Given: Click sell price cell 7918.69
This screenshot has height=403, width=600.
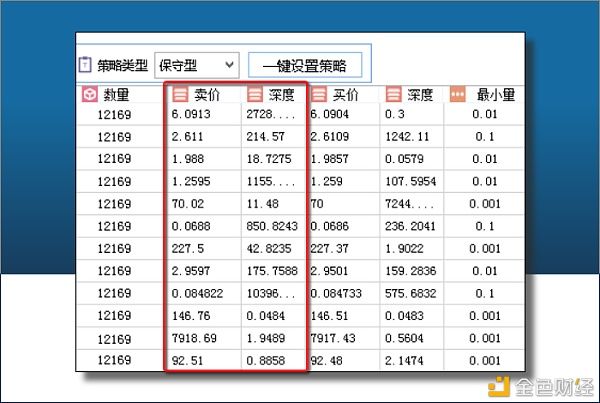Looking at the screenshot, I should pyautogui.click(x=194, y=338).
